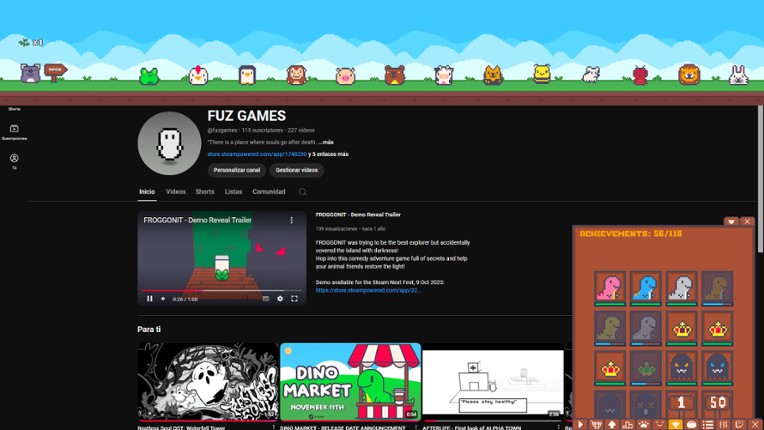Search the channel with the magnifier icon
This screenshot has height=430, width=764.
tap(302, 192)
